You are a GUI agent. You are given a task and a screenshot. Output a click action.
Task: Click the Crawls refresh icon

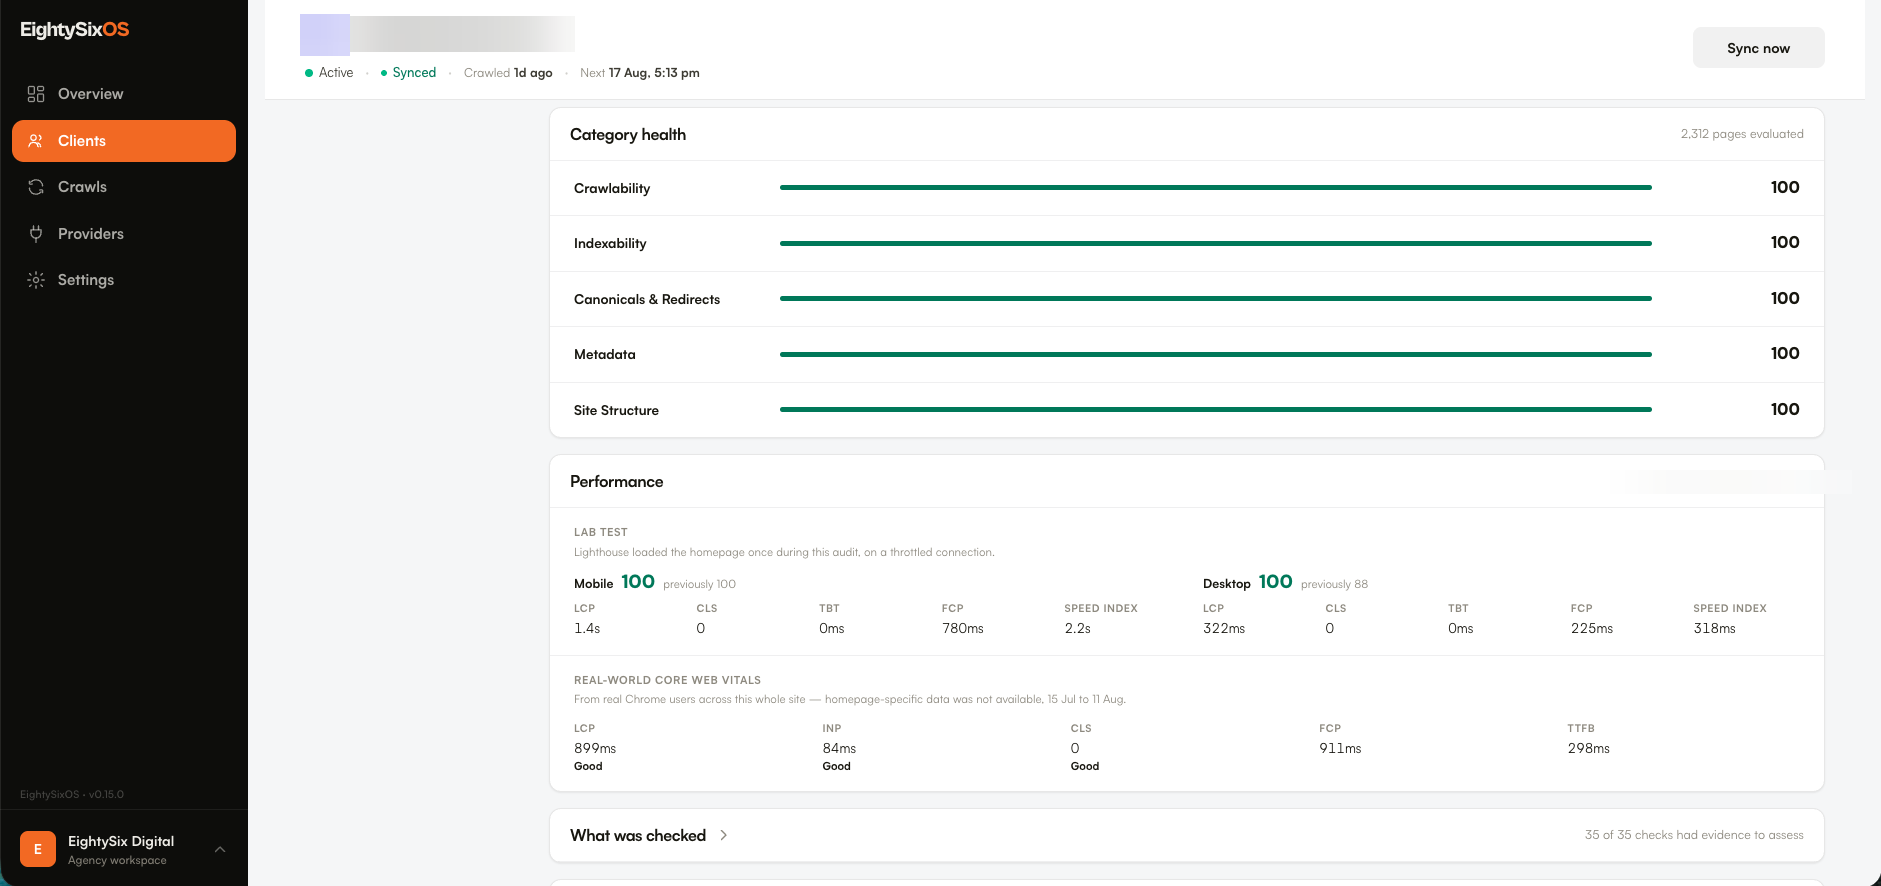click(36, 187)
